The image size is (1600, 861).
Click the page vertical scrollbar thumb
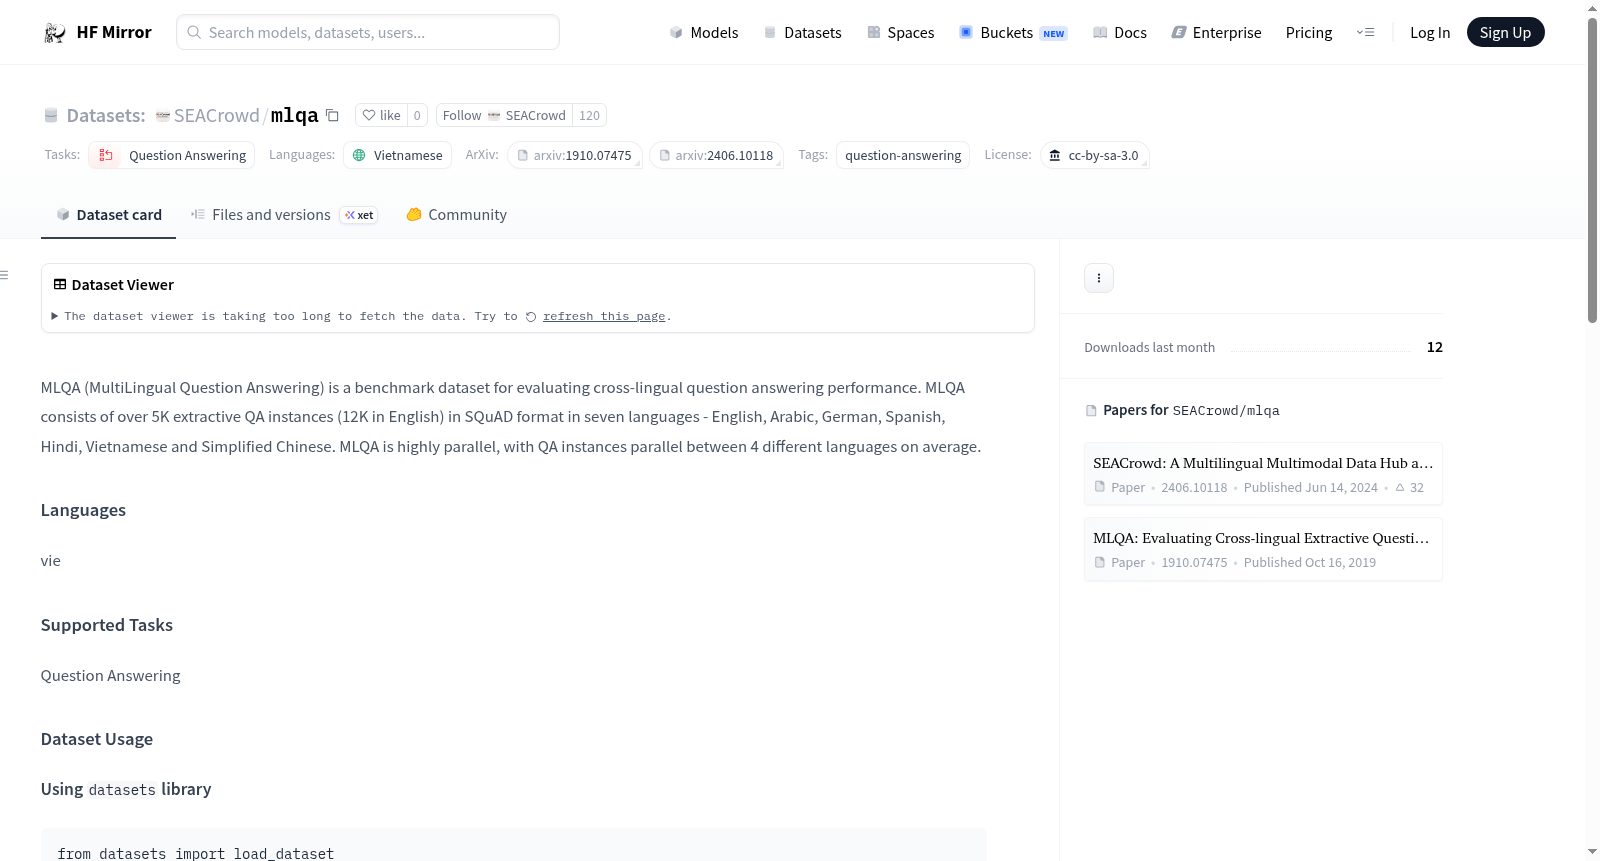click(x=1592, y=170)
